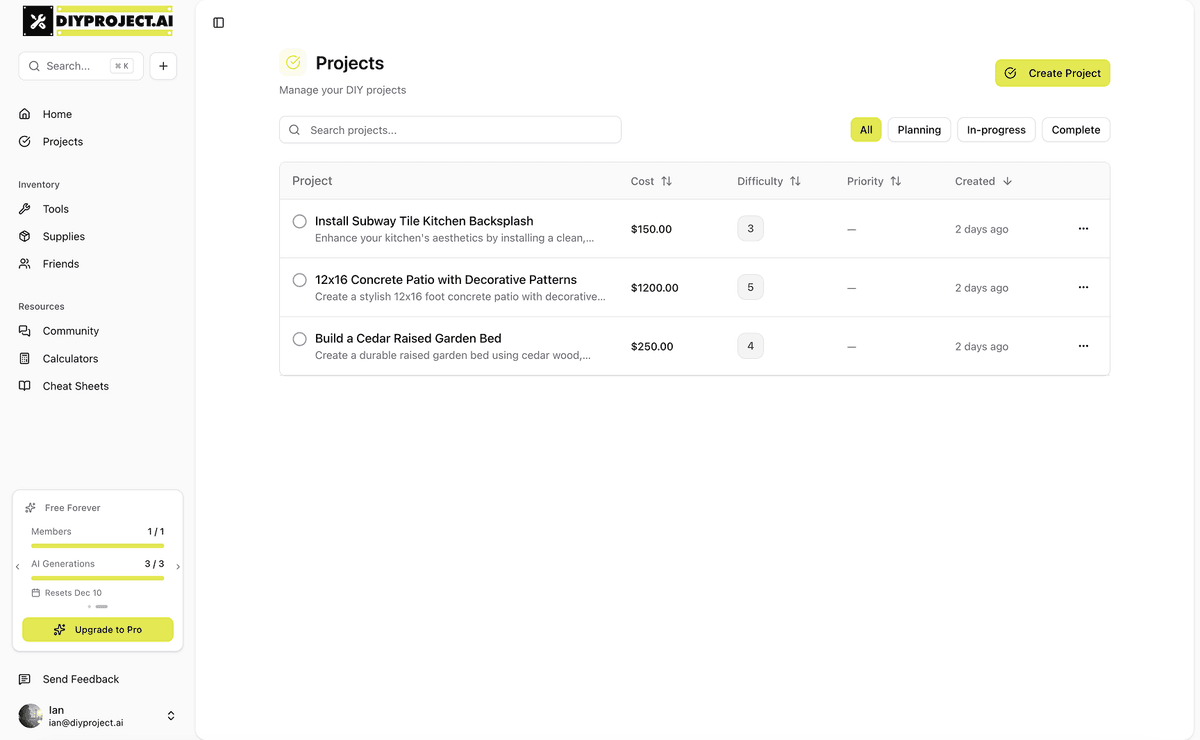Expand the user account chevron at bottom
Screen dimensions: 1200x740
point(170,715)
